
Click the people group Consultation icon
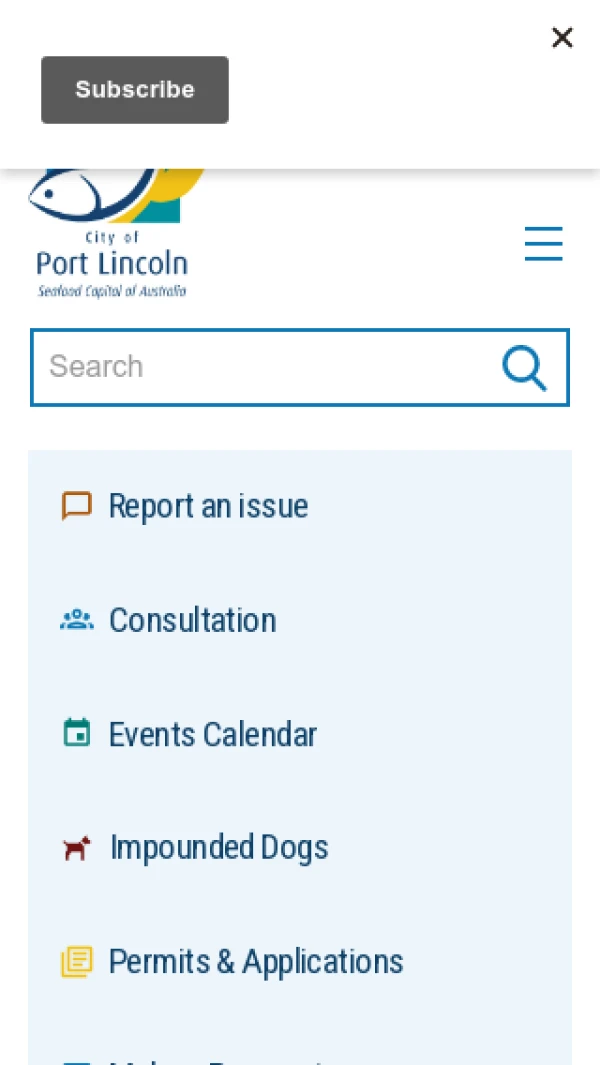click(76, 620)
